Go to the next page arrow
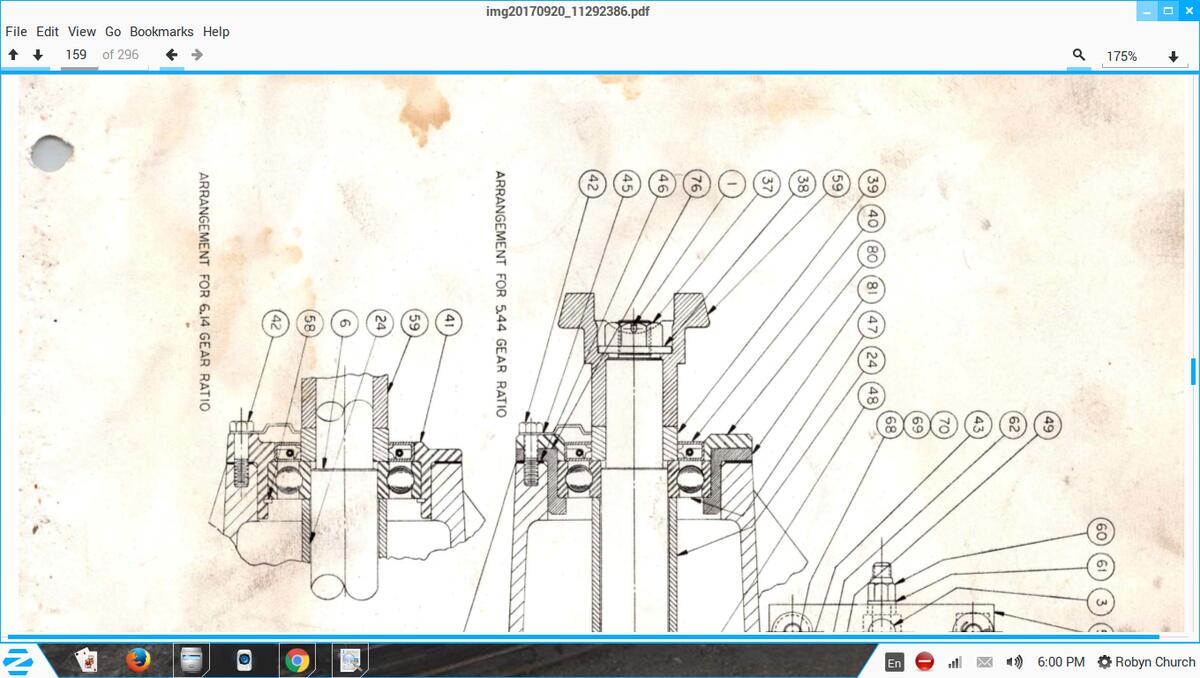 click(38, 55)
